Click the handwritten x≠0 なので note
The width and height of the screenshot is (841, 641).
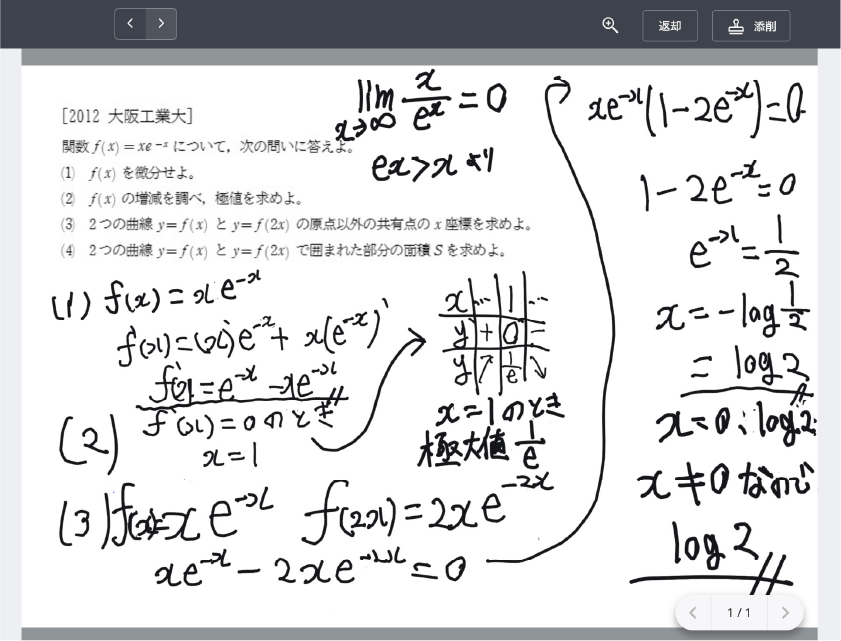725,482
